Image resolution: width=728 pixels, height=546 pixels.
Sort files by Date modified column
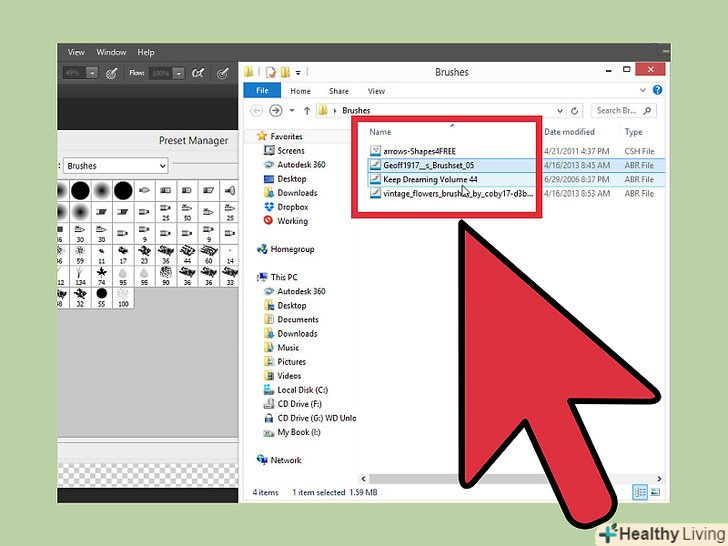tap(569, 132)
